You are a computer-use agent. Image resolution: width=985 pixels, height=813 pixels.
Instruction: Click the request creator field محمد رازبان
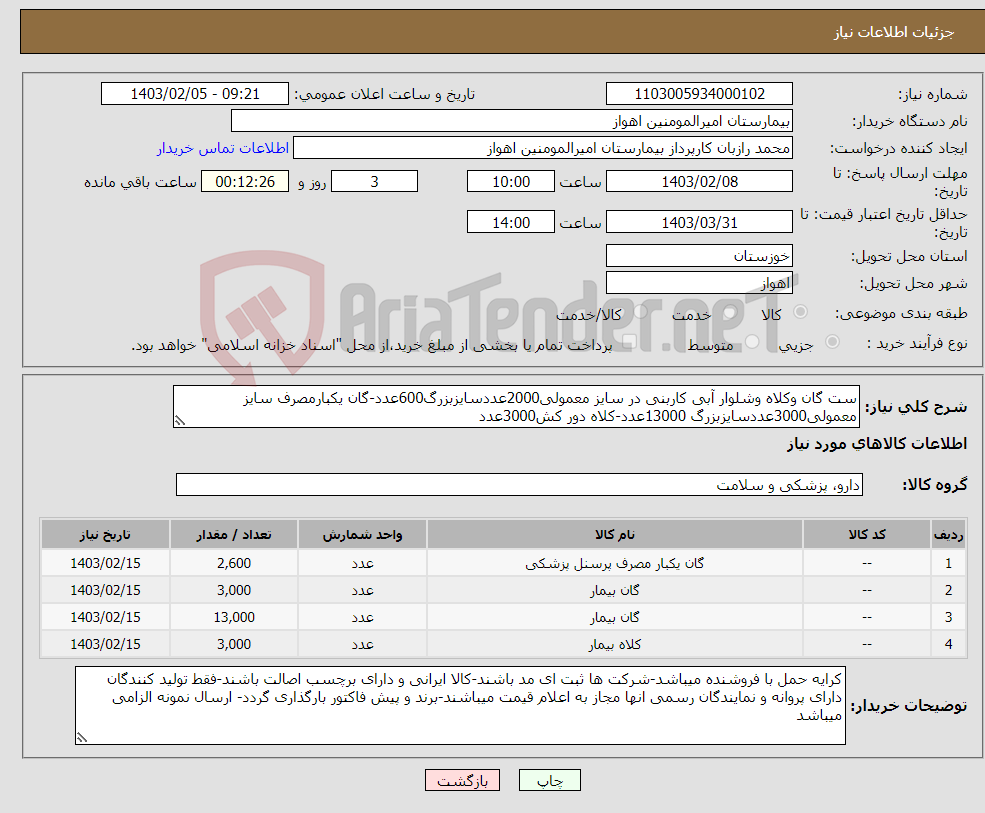point(543,148)
